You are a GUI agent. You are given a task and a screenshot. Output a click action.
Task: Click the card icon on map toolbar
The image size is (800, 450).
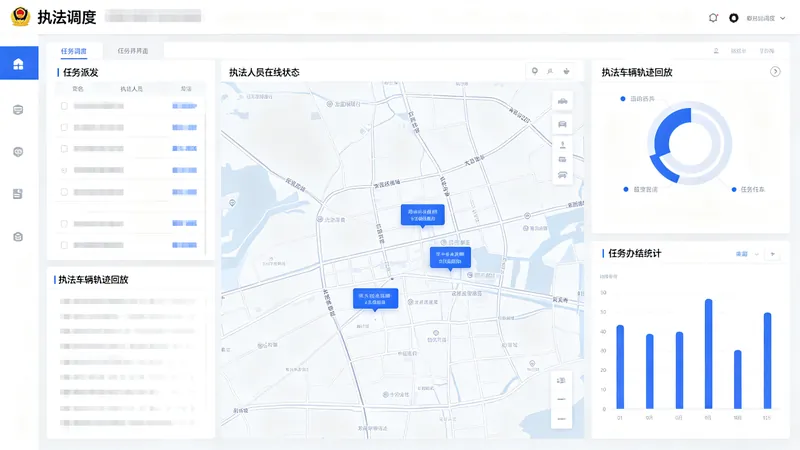(562, 160)
